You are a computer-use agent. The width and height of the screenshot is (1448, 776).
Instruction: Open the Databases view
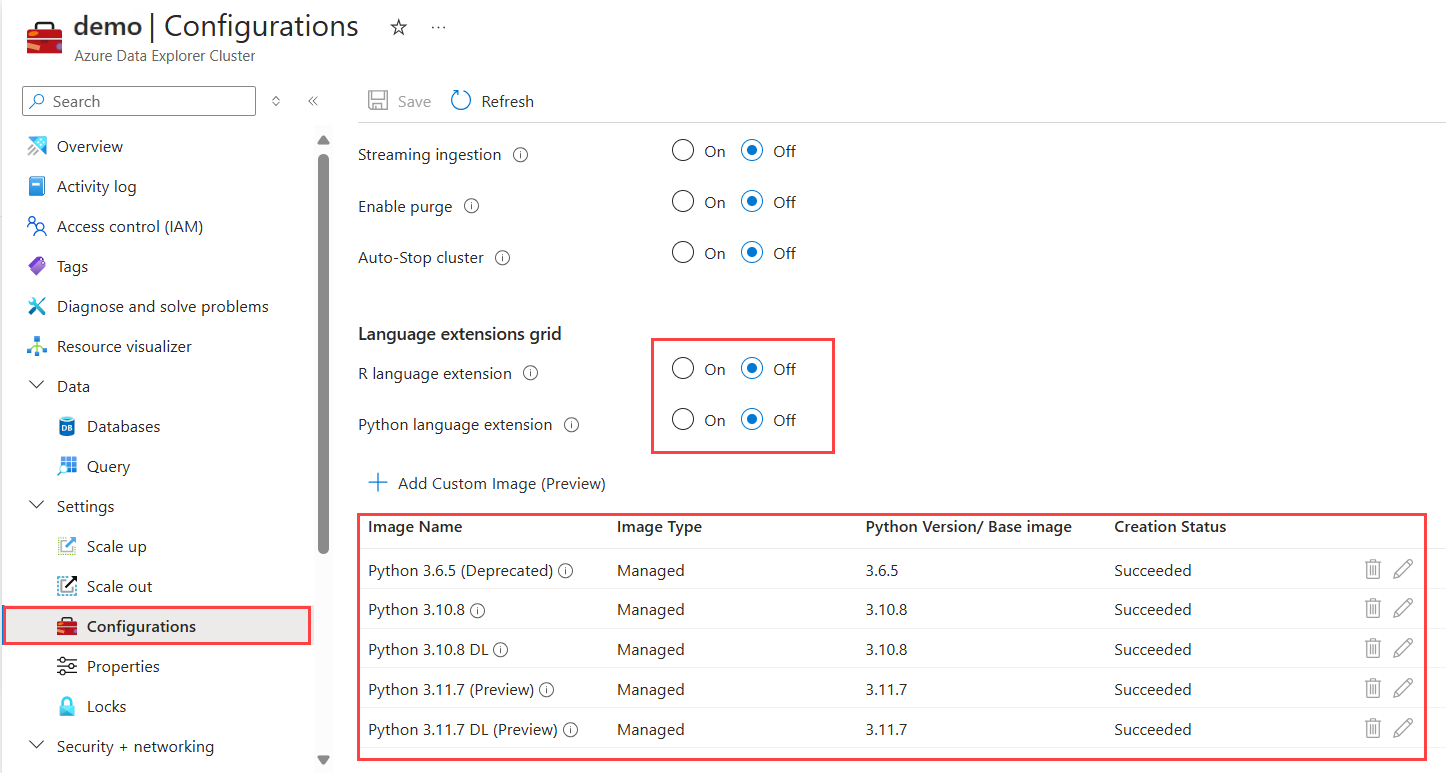[x=124, y=426]
